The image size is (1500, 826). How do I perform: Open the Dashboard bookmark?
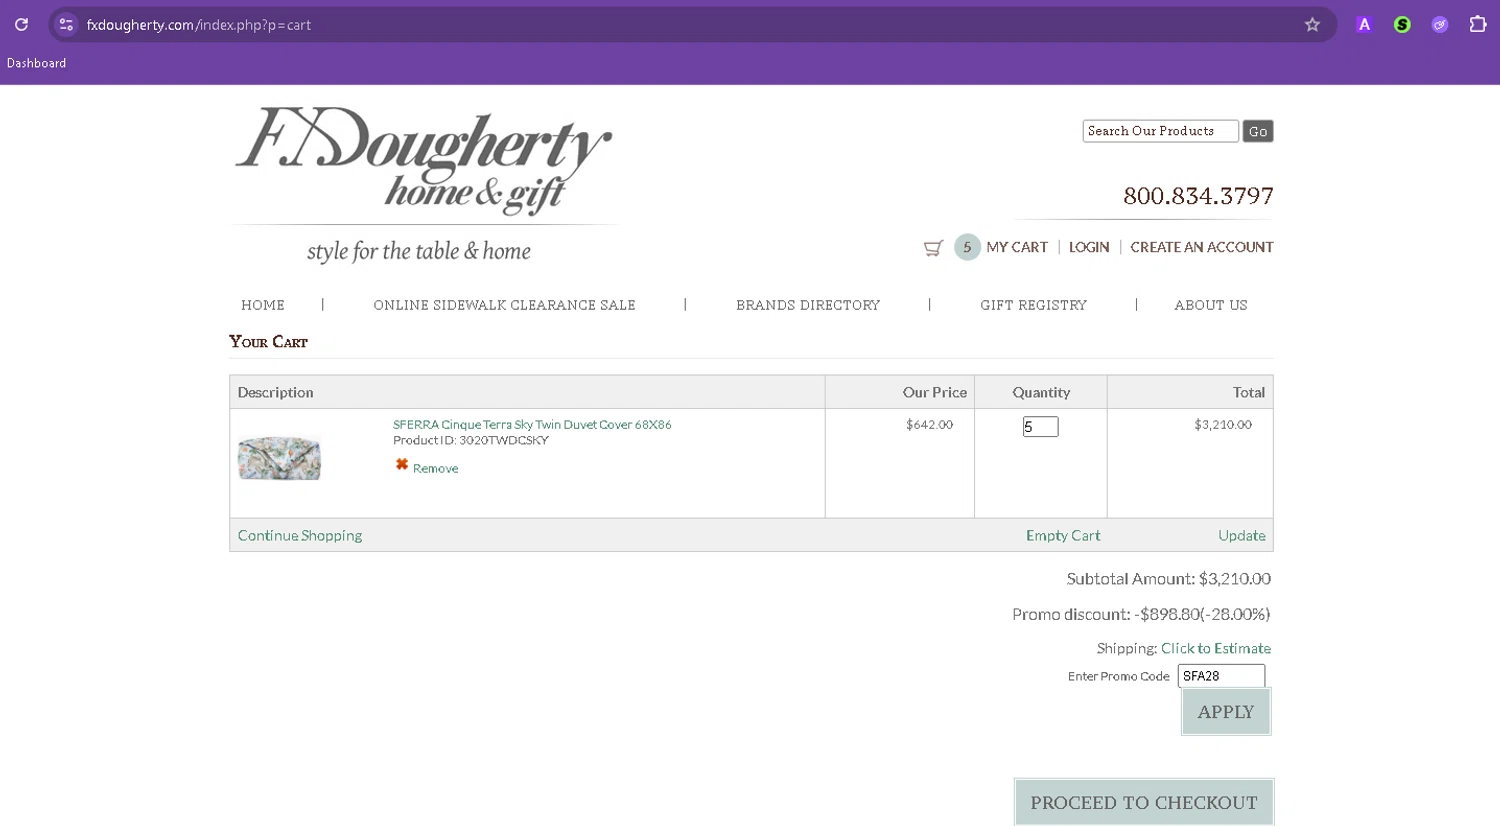[x=37, y=63]
